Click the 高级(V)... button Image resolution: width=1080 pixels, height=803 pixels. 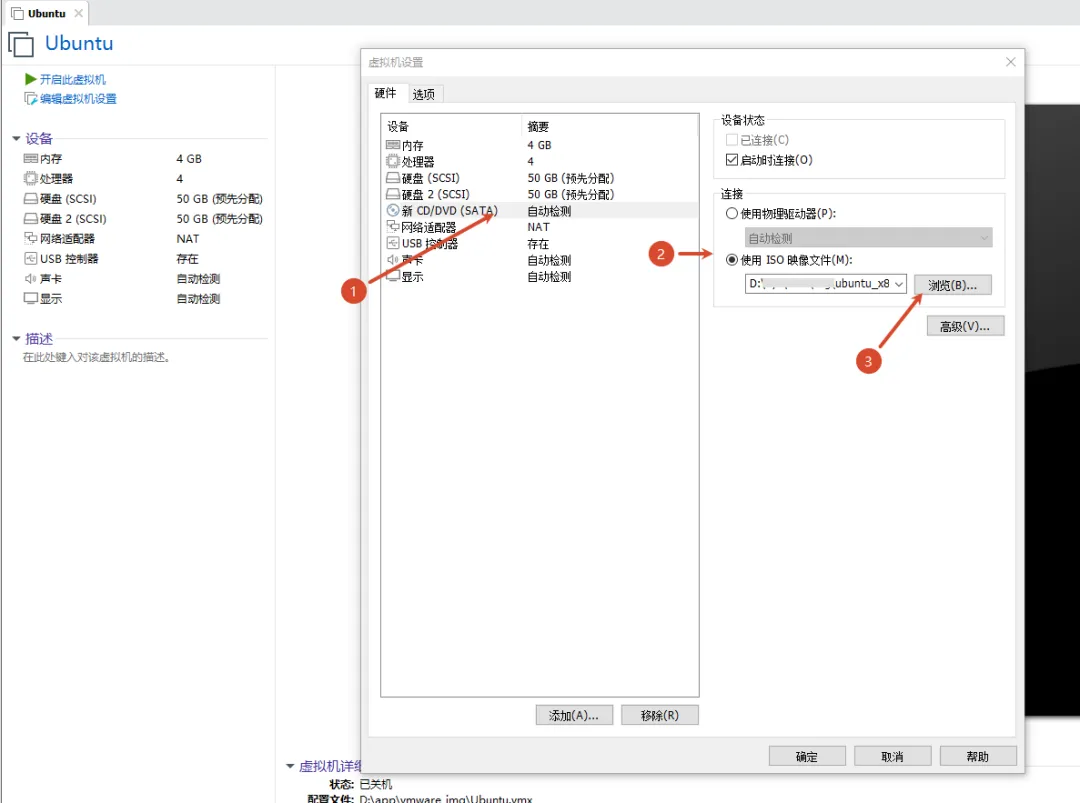(x=965, y=326)
